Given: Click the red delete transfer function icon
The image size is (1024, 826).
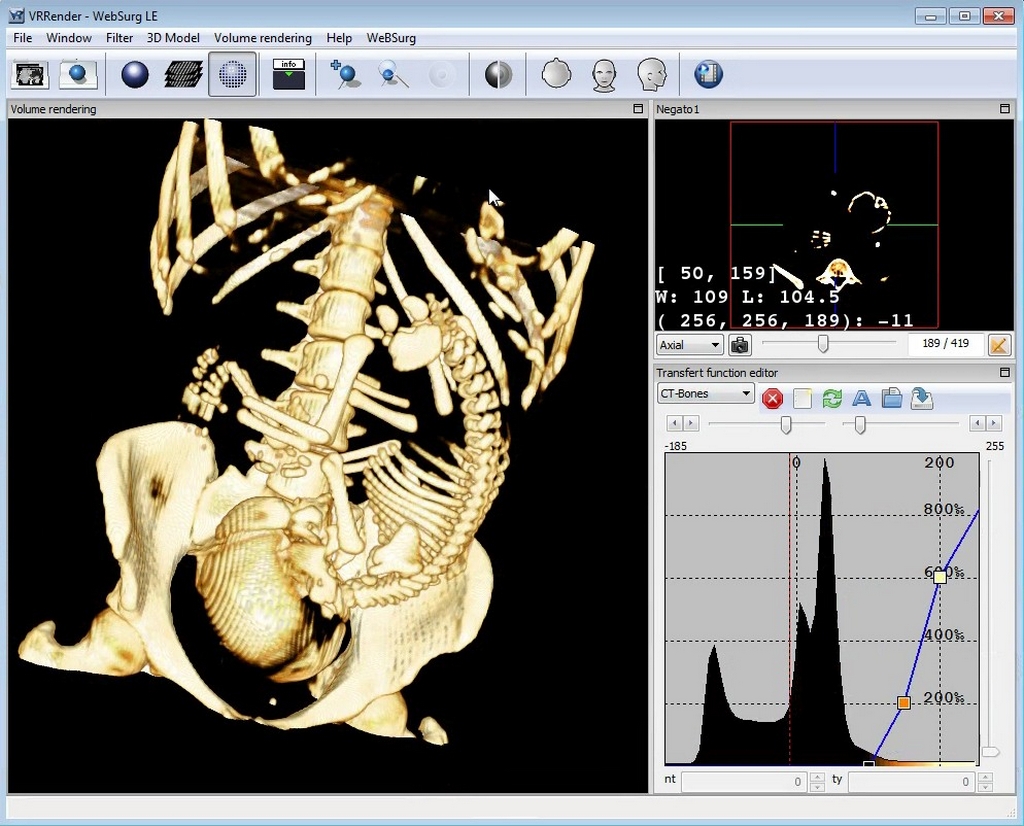Looking at the screenshot, I should (772, 399).
